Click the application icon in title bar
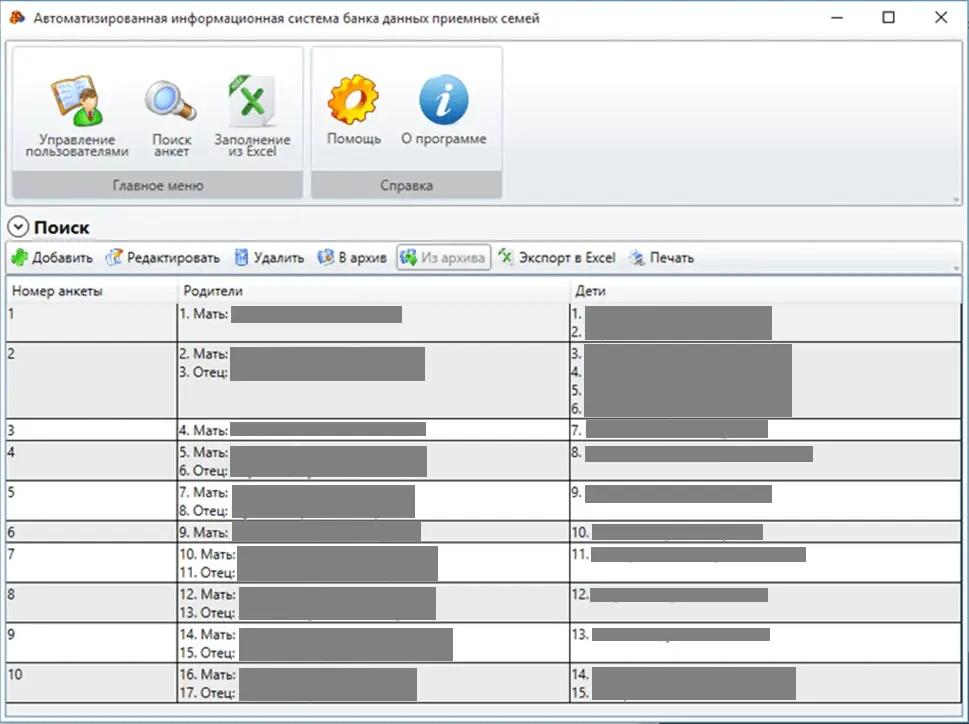This screenshot has width=969, height=724. 17,18
